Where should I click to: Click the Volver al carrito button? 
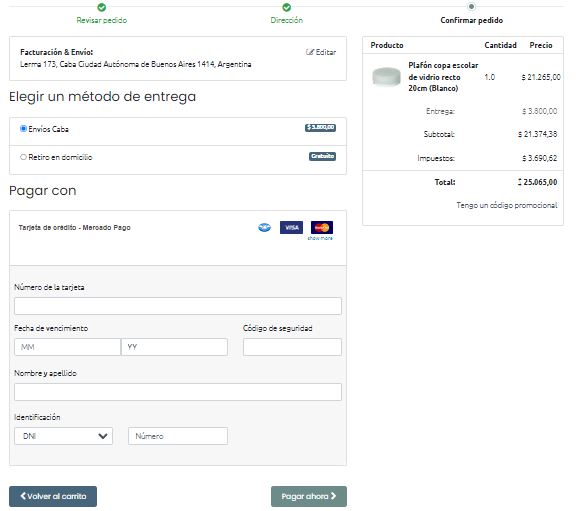coord(53,496)
